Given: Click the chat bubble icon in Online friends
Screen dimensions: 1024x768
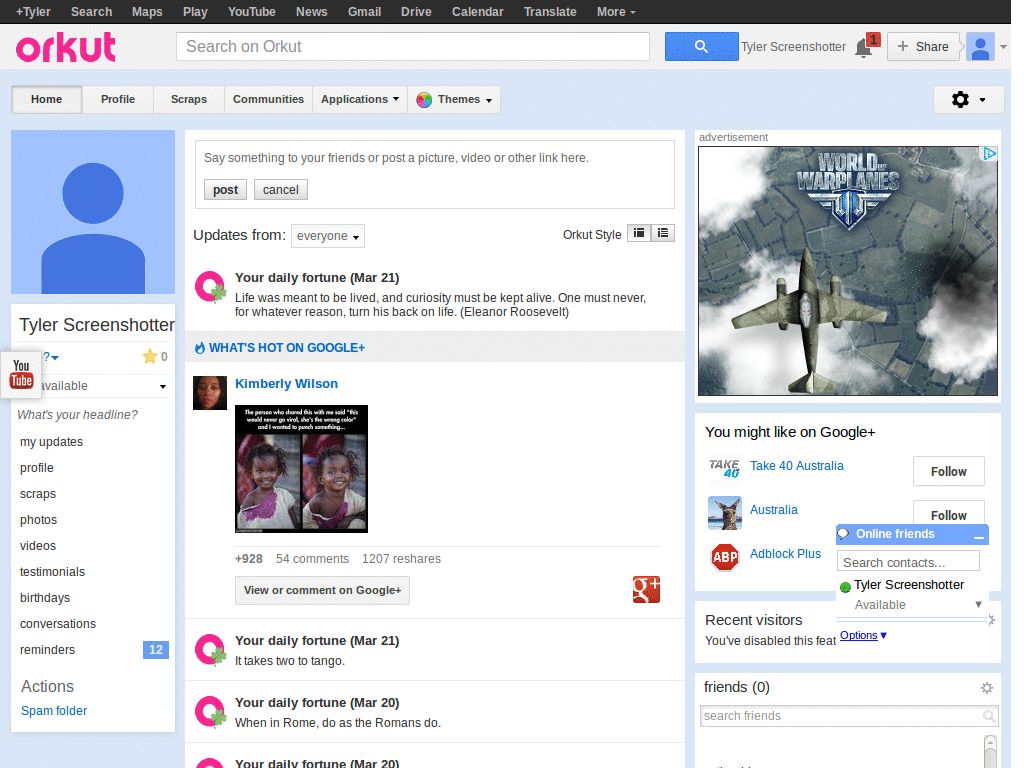Looking at the screenshot, I should click(844, 534).
